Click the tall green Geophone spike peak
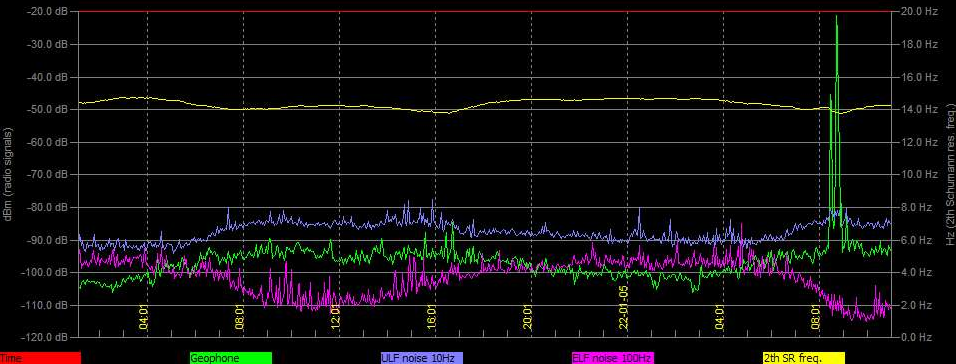This screenshot has height=364, width=956. pyautogui.click(x=836, y=17)
